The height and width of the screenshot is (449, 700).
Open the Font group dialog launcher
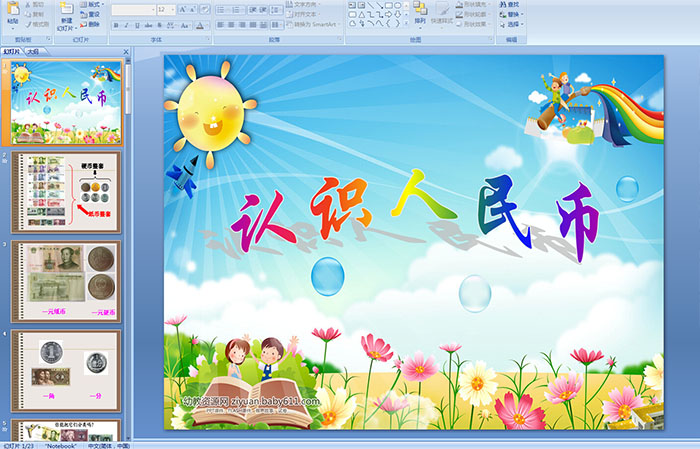click(208, 39)
